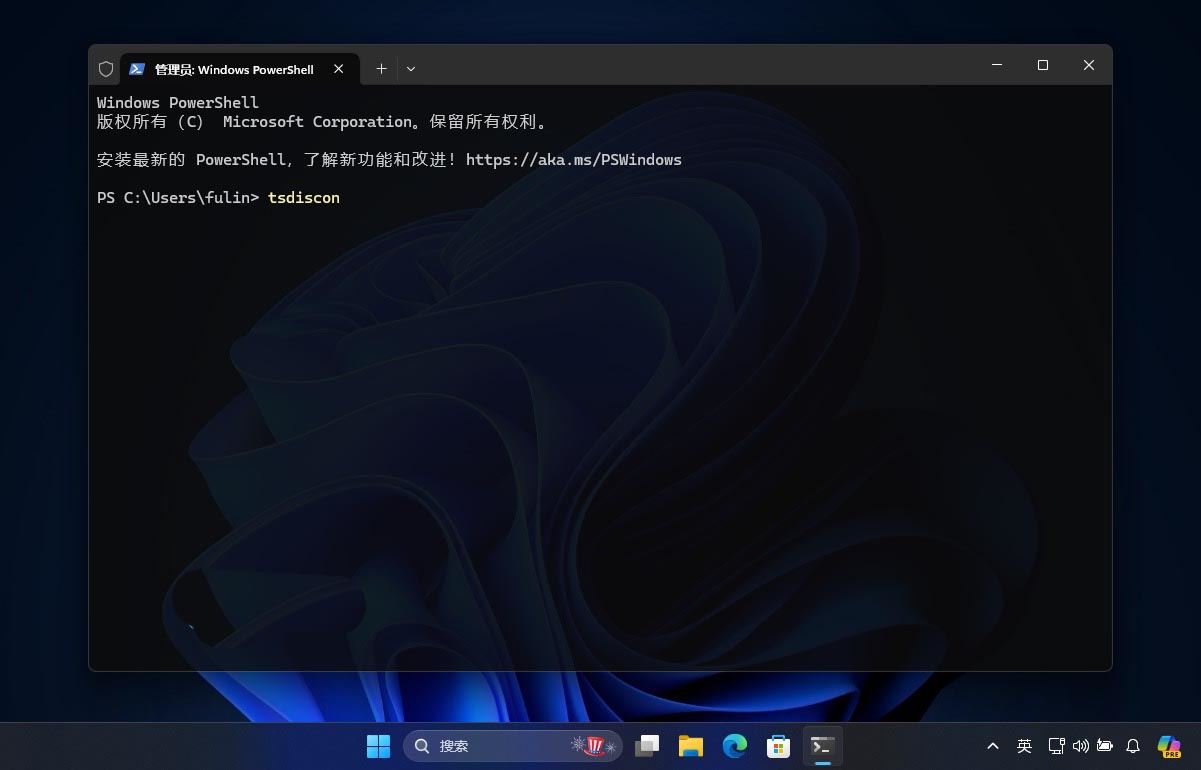Screen dimensions: 1201x770
Task: Open volume control tray icon
Action: (x=1080, y=746)
